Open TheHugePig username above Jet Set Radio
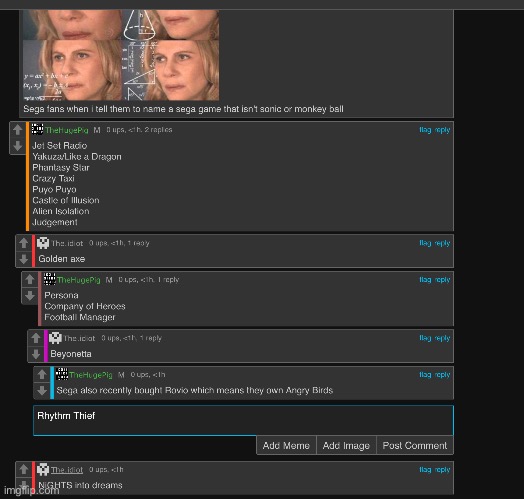524x499 pixels. click(67, 130)
